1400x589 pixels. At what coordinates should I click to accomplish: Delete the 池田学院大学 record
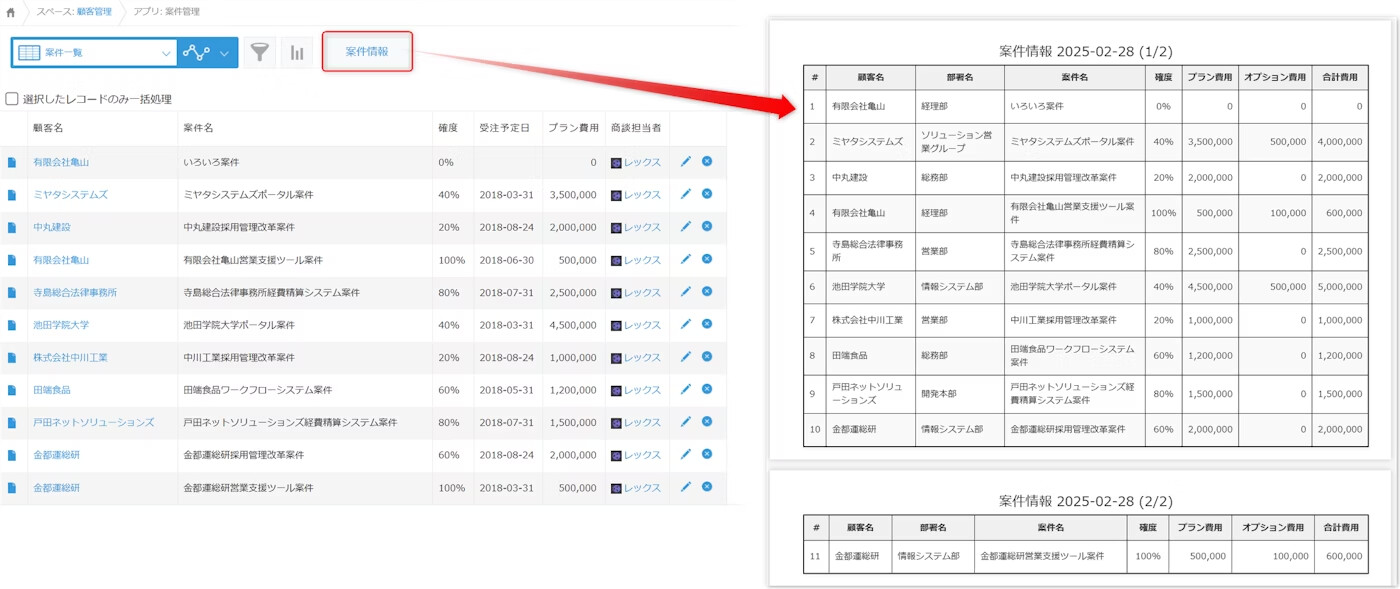click(707, 324)
